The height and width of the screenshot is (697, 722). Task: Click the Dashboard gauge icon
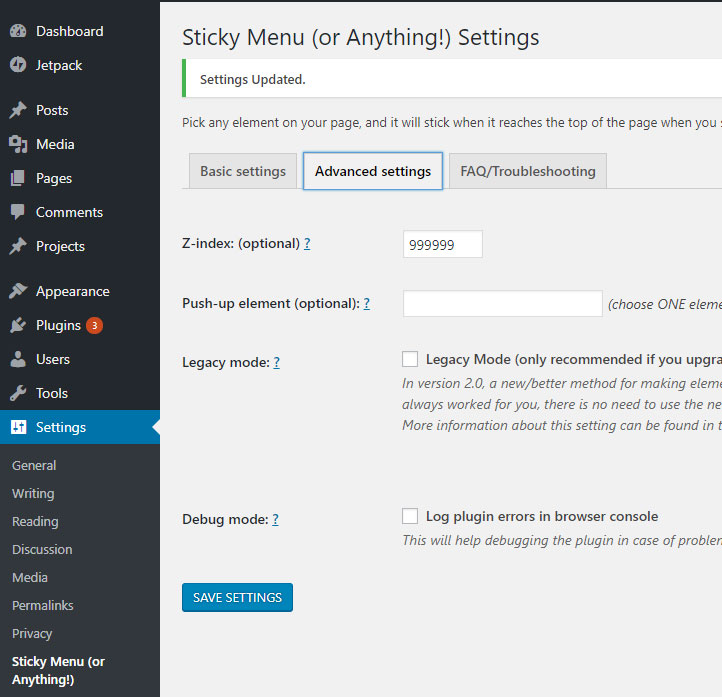tap(18, 31)
